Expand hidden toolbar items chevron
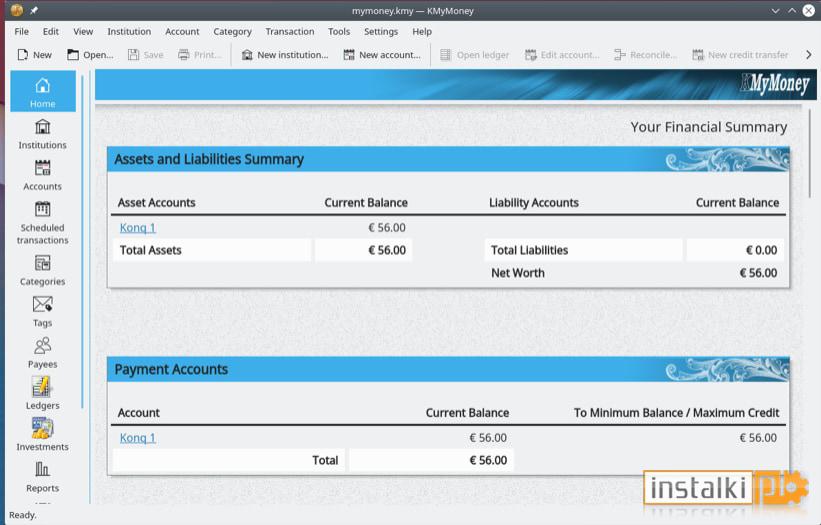Image resolution: width=821 pixels, height=525 pixels. pyautogui.click(x=809, y=54)
